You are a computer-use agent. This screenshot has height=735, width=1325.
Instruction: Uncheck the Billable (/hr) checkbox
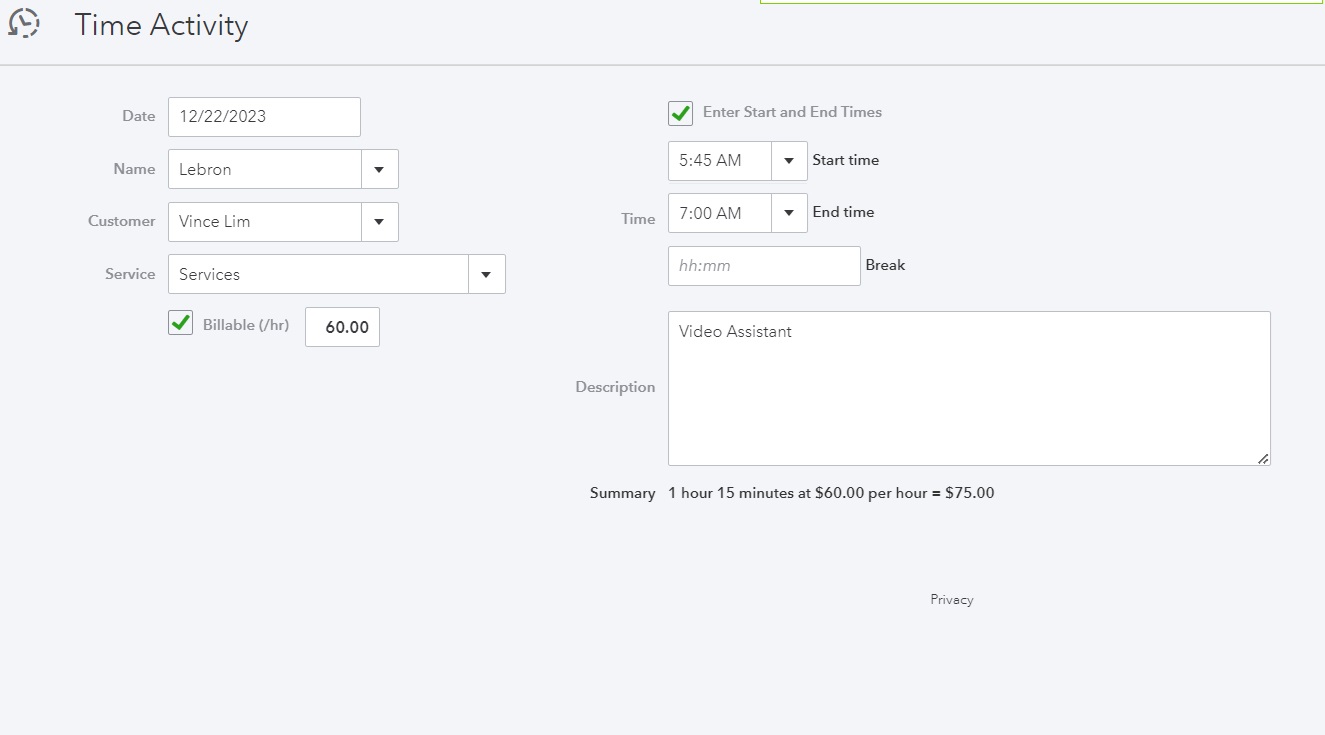[x=181, y=324]
